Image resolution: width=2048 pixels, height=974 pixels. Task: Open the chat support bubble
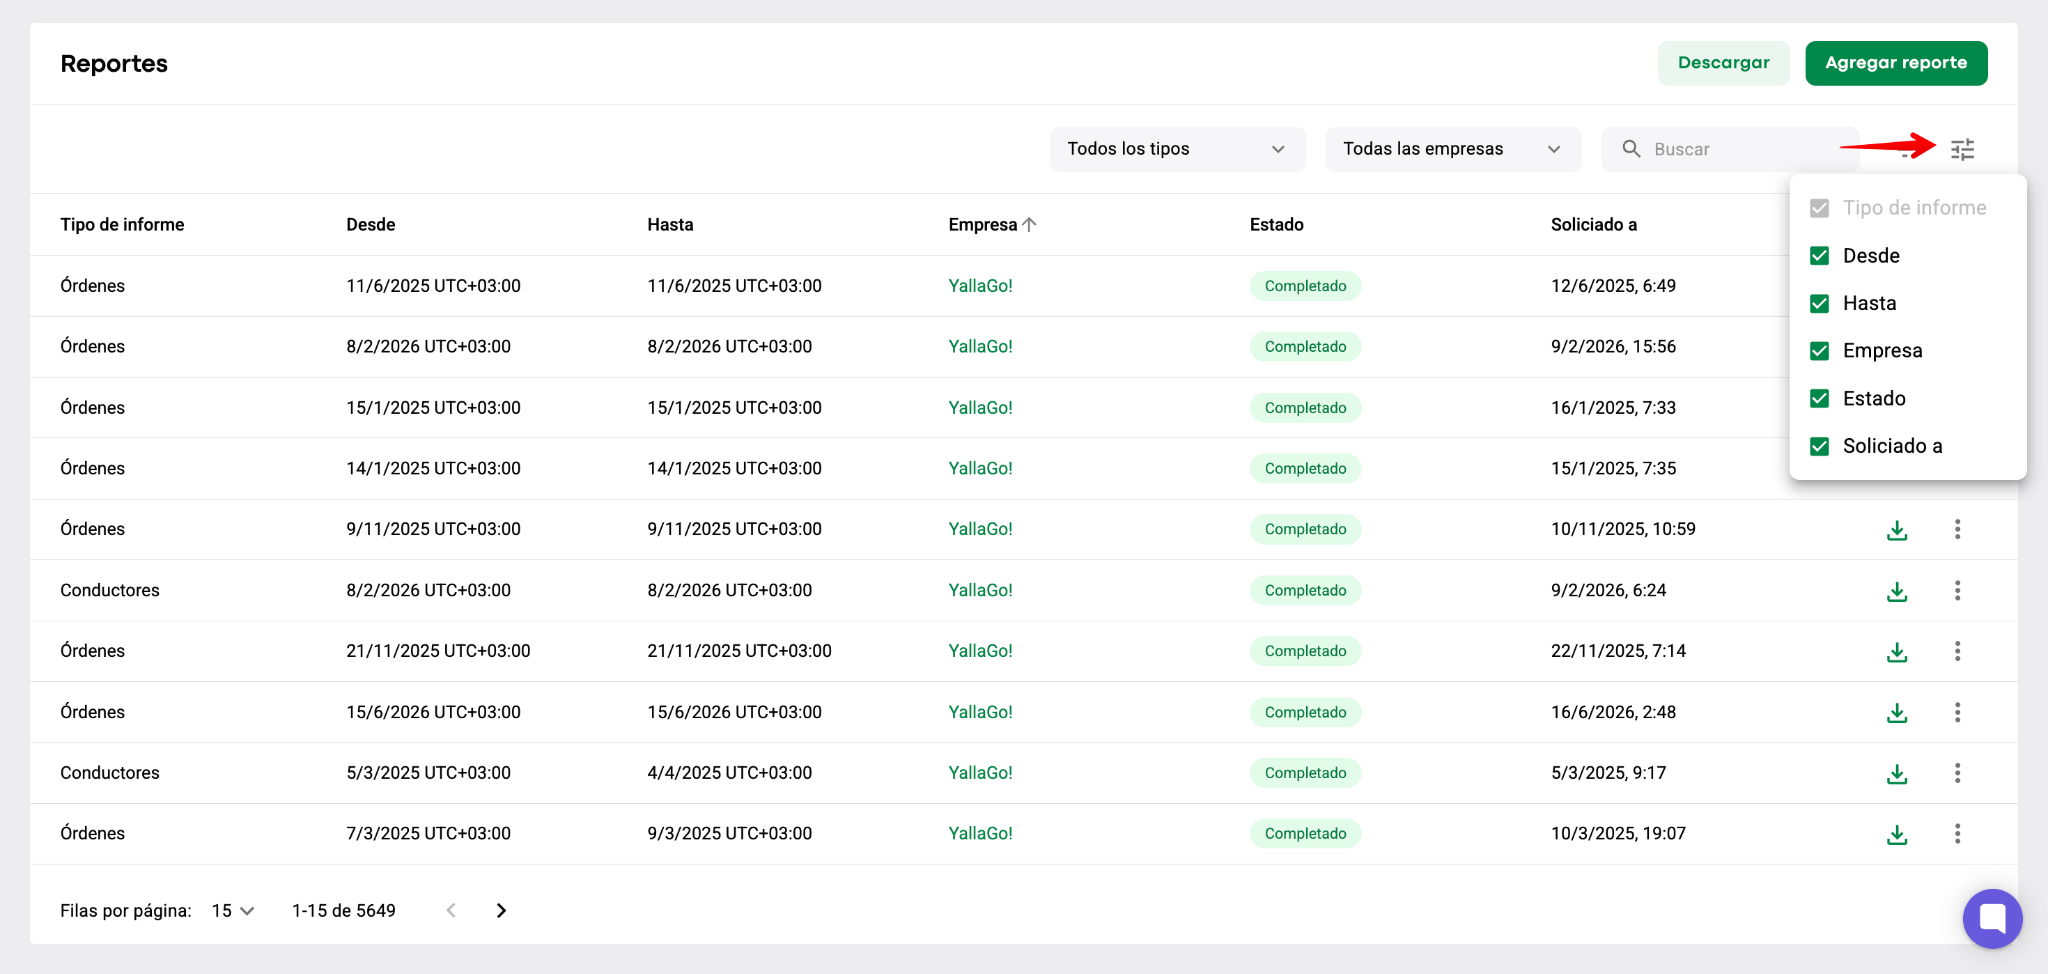(x=1992, y=918)
